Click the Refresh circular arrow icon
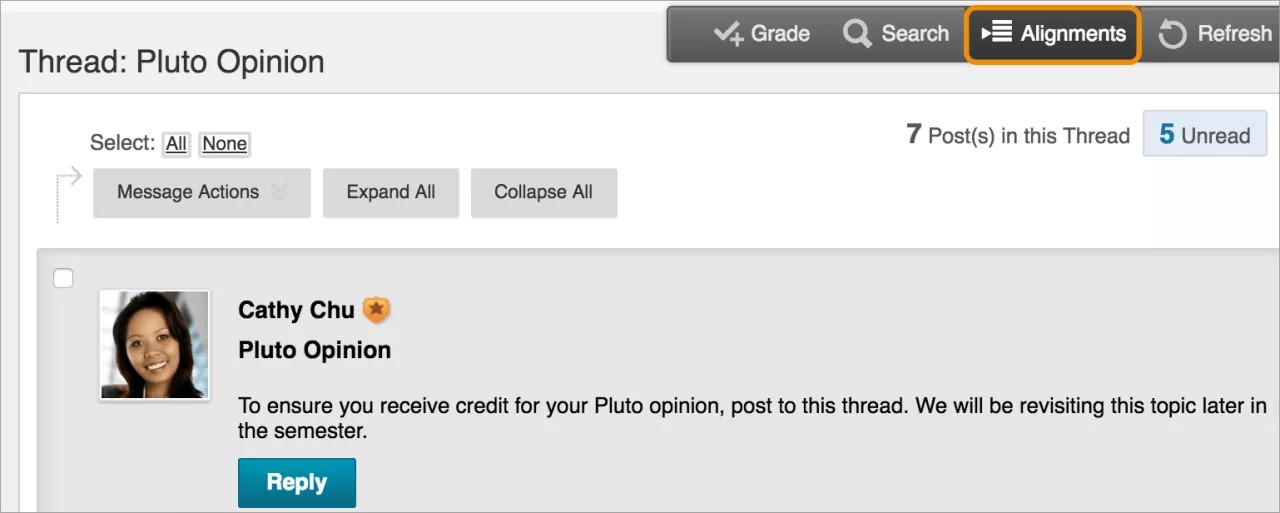This screenshot has width=1280, height=513. (x=1172, y=35)
